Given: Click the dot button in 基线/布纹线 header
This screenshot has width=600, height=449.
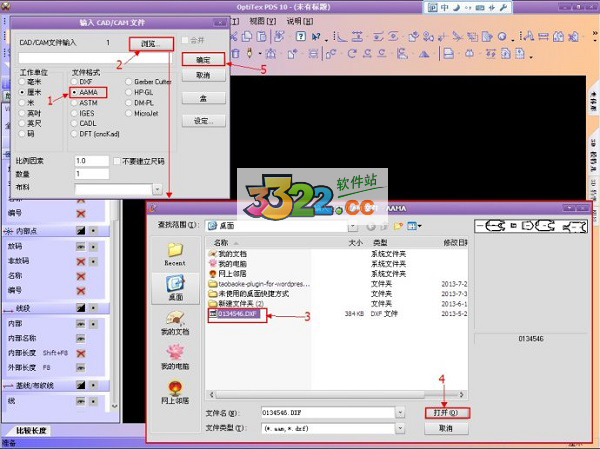Looking at the screenshot, I should click(93, 385).
